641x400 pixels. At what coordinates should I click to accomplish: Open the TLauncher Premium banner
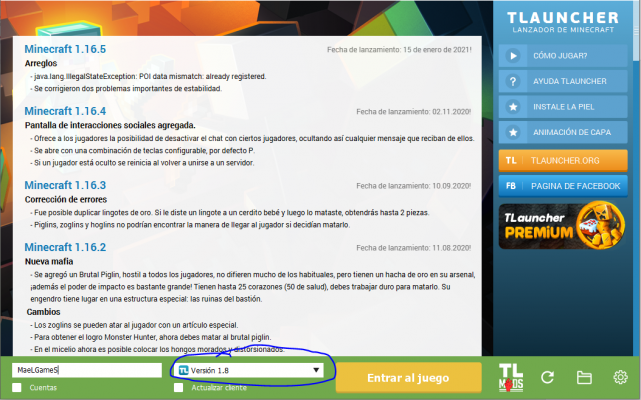[565, 224]
